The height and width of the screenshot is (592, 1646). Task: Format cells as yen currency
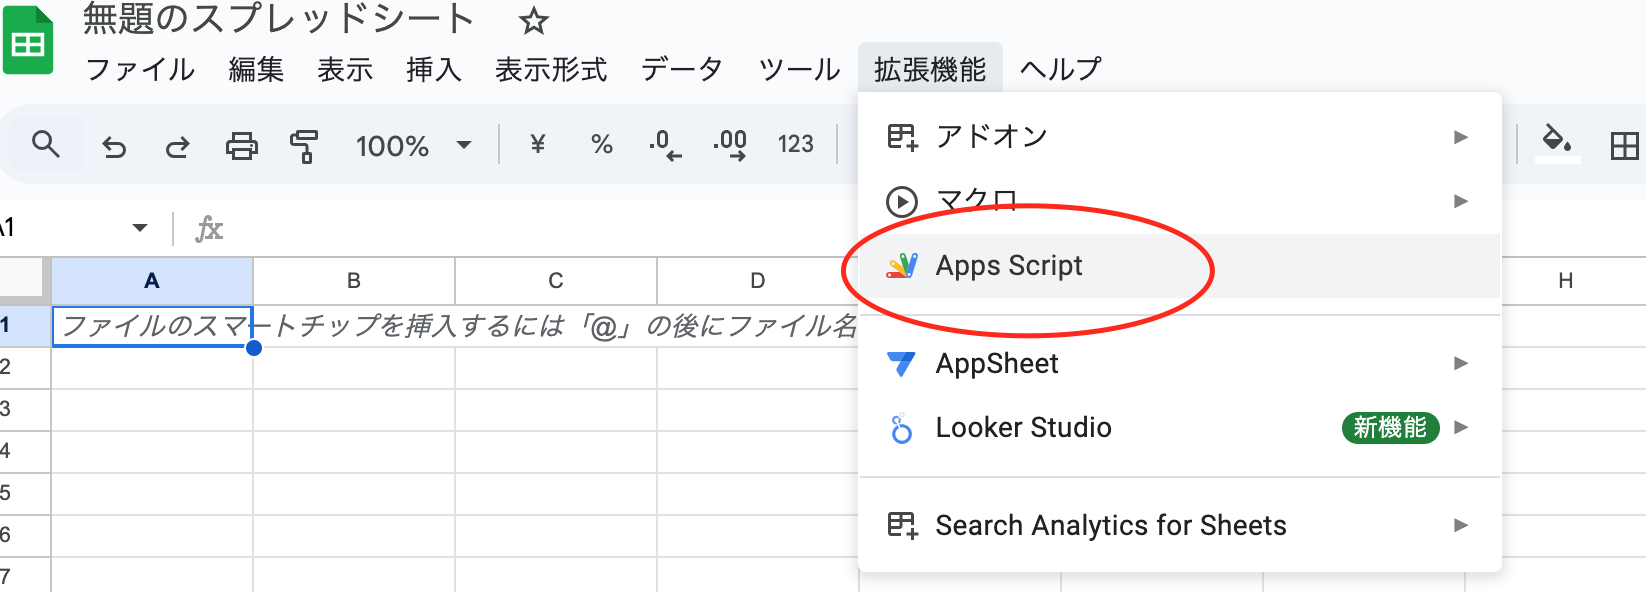[x=537, y=145]
